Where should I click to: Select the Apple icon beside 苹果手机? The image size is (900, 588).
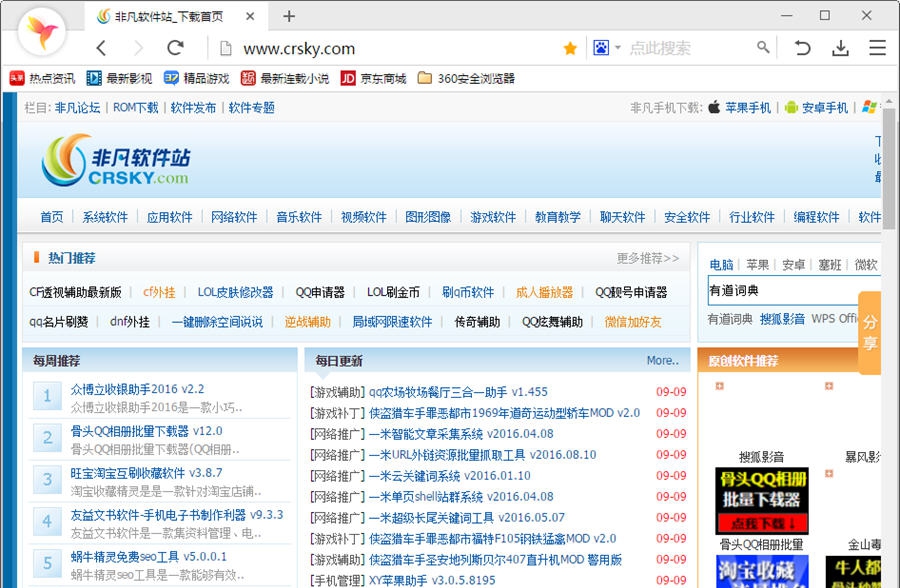tap(714, 106)
